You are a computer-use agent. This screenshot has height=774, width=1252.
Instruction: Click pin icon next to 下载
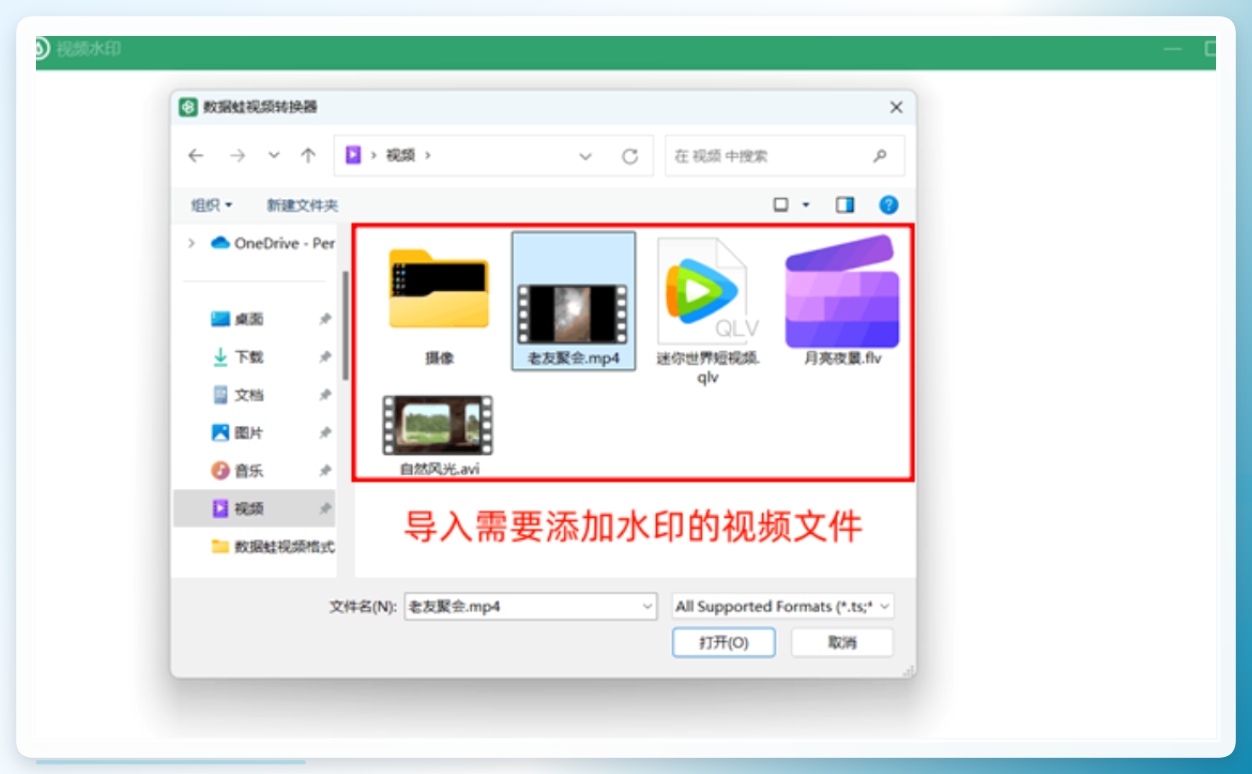pyautogui.click(x=325, y=357)
